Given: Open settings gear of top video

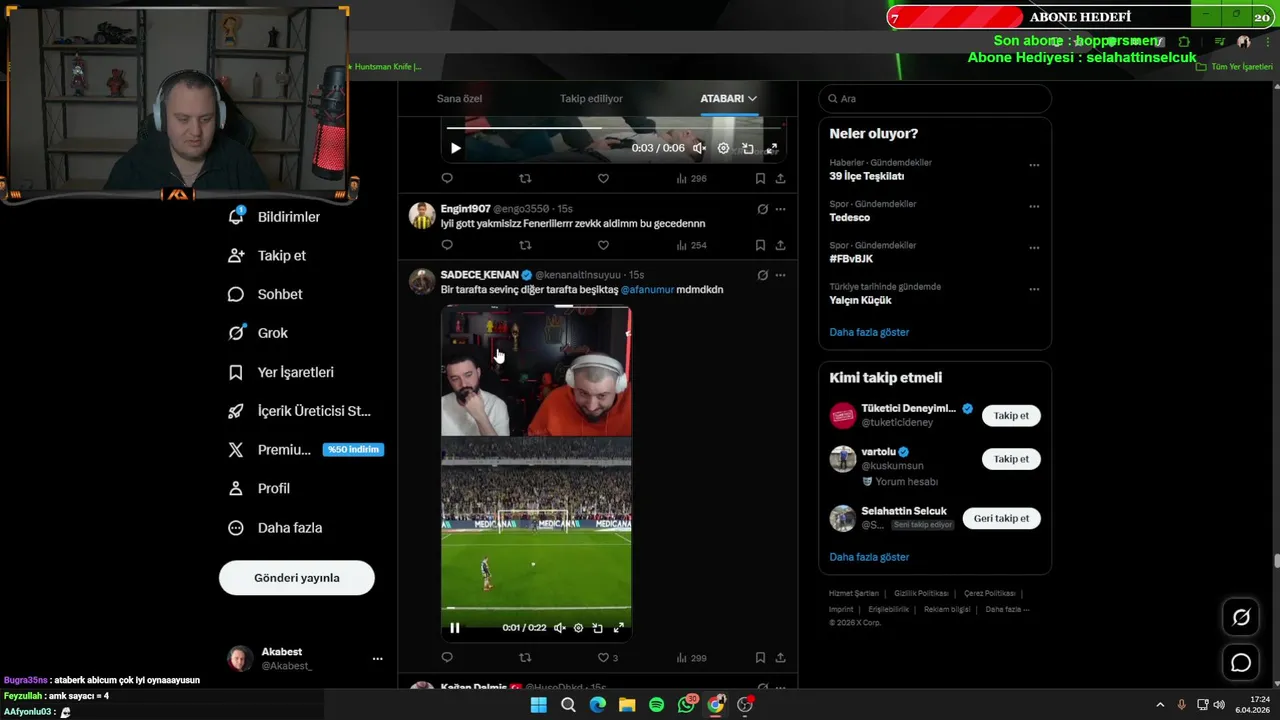Looking at the screenshot, I should click(723, 148).
